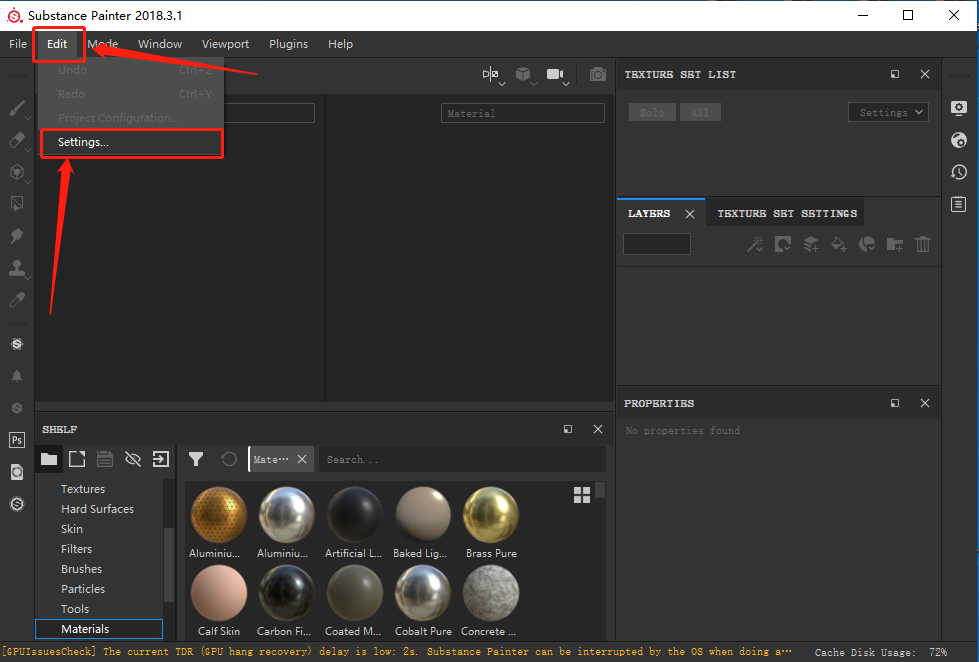Select Brushes shelf category

point(81,569)
